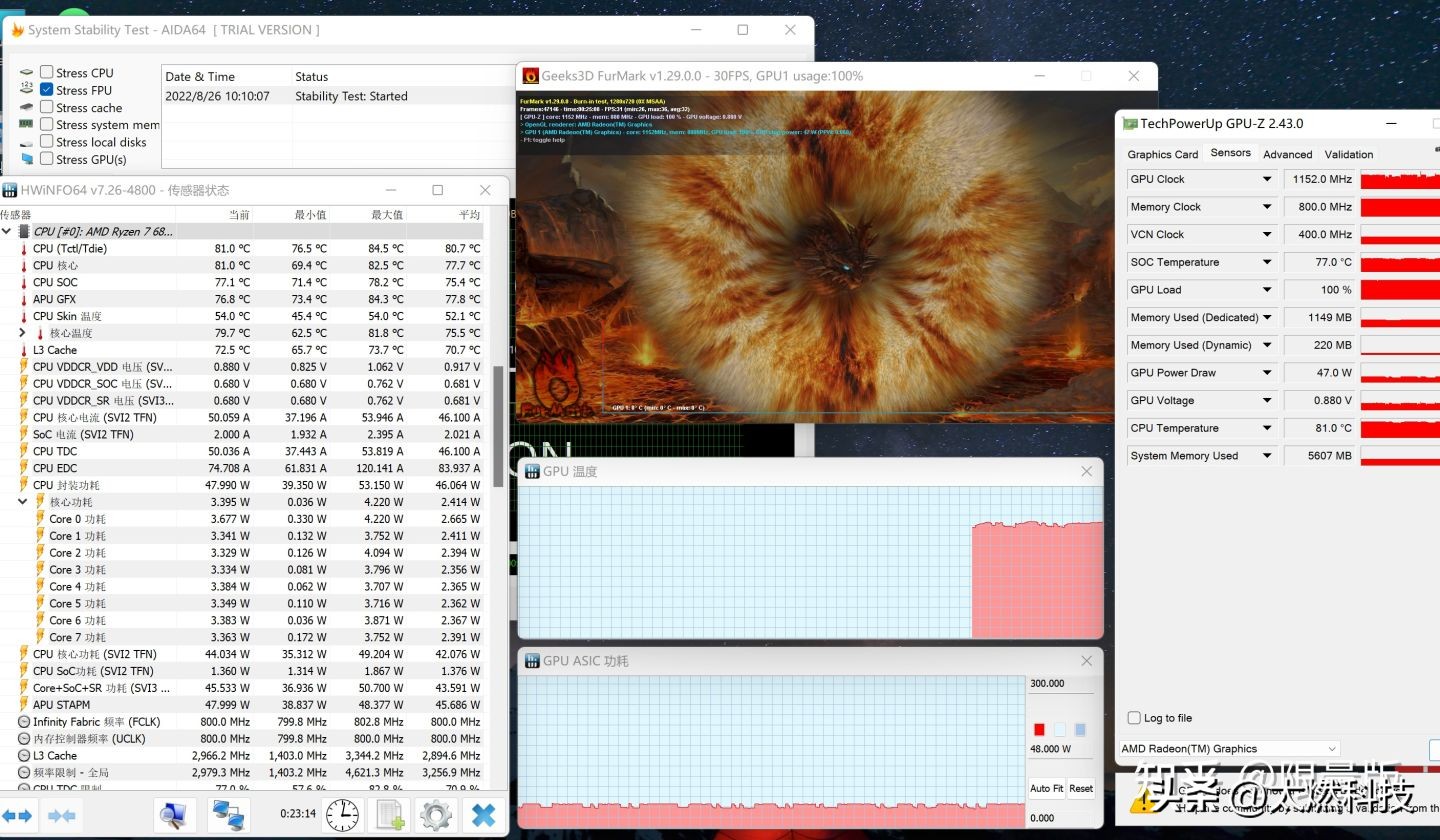Click the blue X icon in HWiNFO

point(484,815)
